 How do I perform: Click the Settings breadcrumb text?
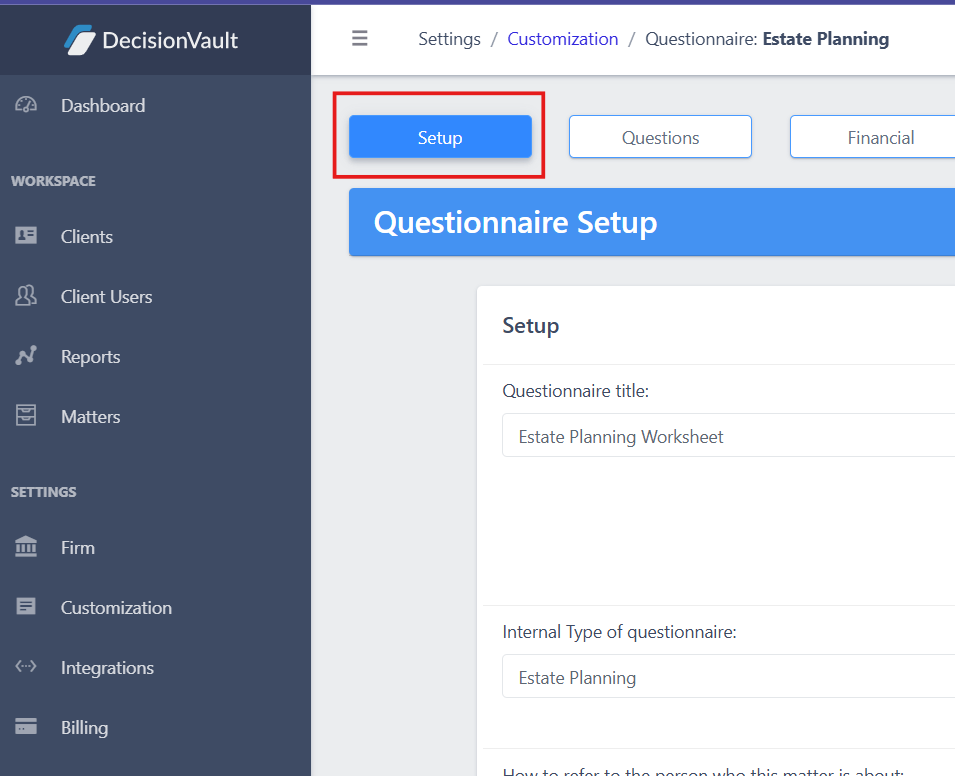click(x=449, y=39)
